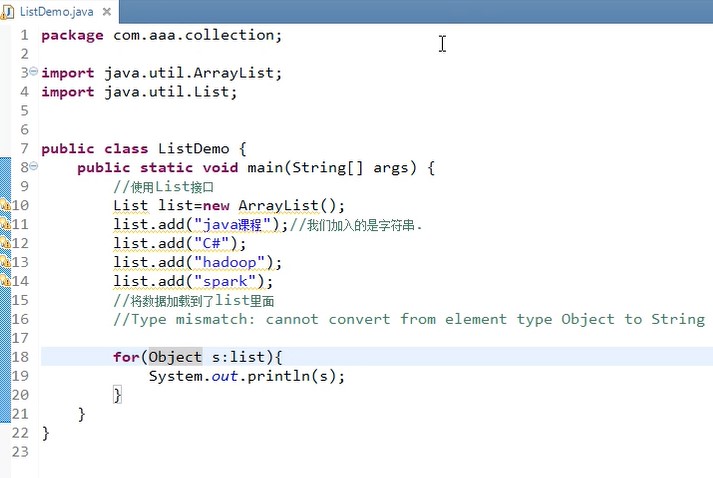Click ArrayList() on line 10
Image resolution: width=713 pixels, height=478 pixels.
287,206
